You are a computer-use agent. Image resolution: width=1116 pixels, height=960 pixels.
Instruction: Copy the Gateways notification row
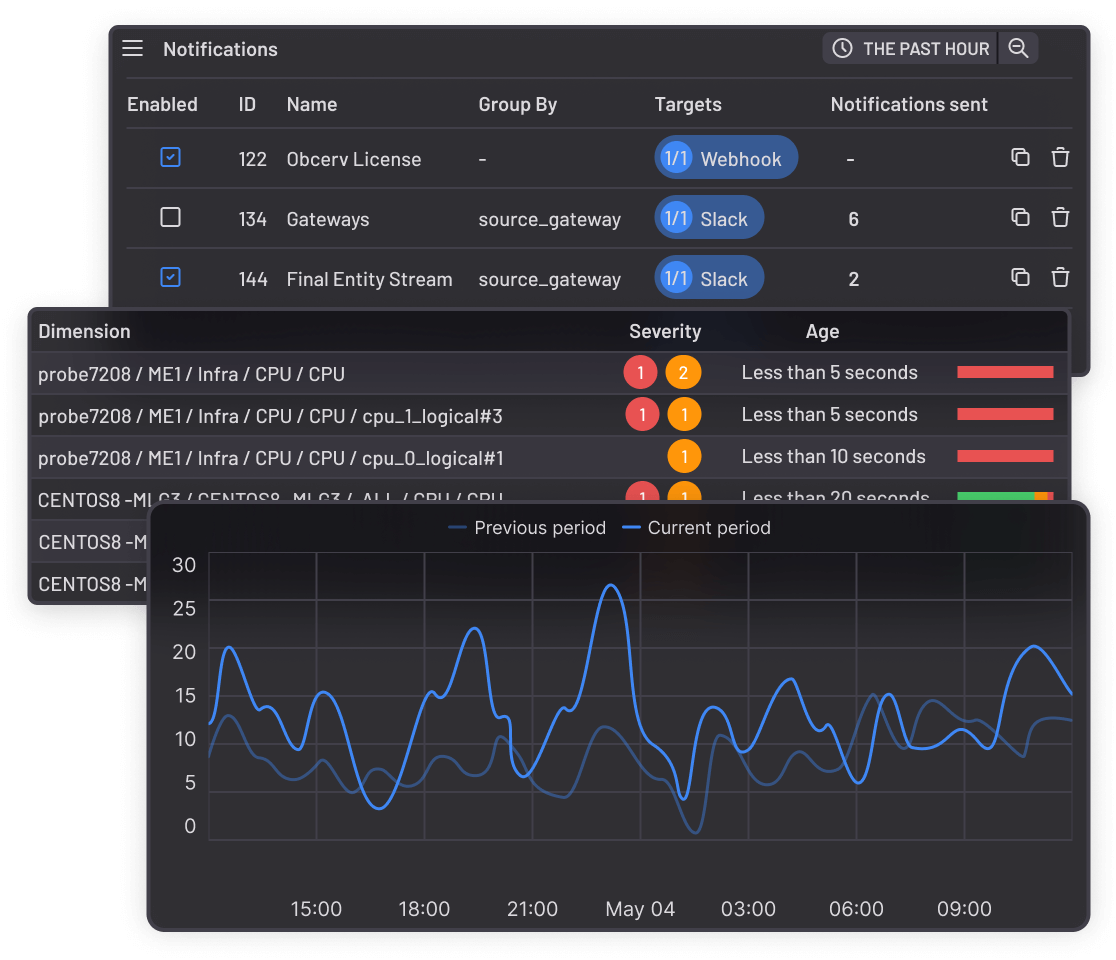click(x=1020, y=218)
